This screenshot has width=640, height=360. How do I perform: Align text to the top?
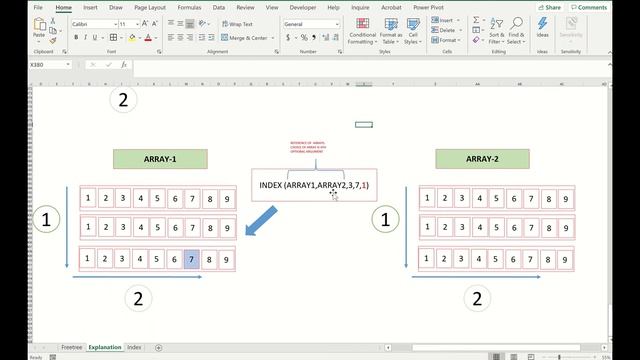pos(171,24)
